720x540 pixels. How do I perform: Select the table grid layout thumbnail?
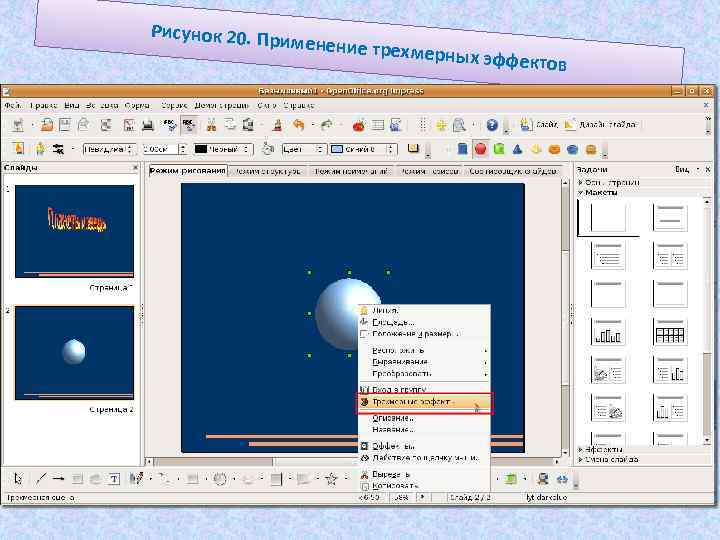pos(670,332)
